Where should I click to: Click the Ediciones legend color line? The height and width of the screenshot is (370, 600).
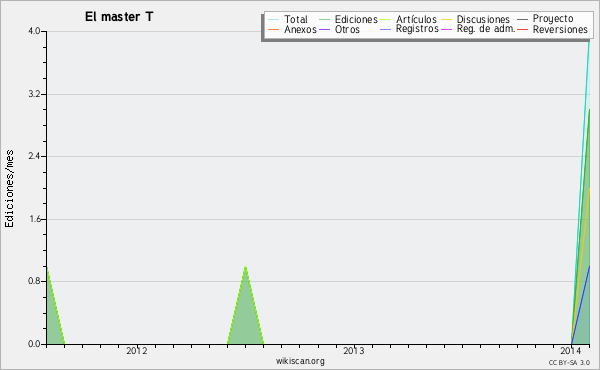tap(324, 20)
